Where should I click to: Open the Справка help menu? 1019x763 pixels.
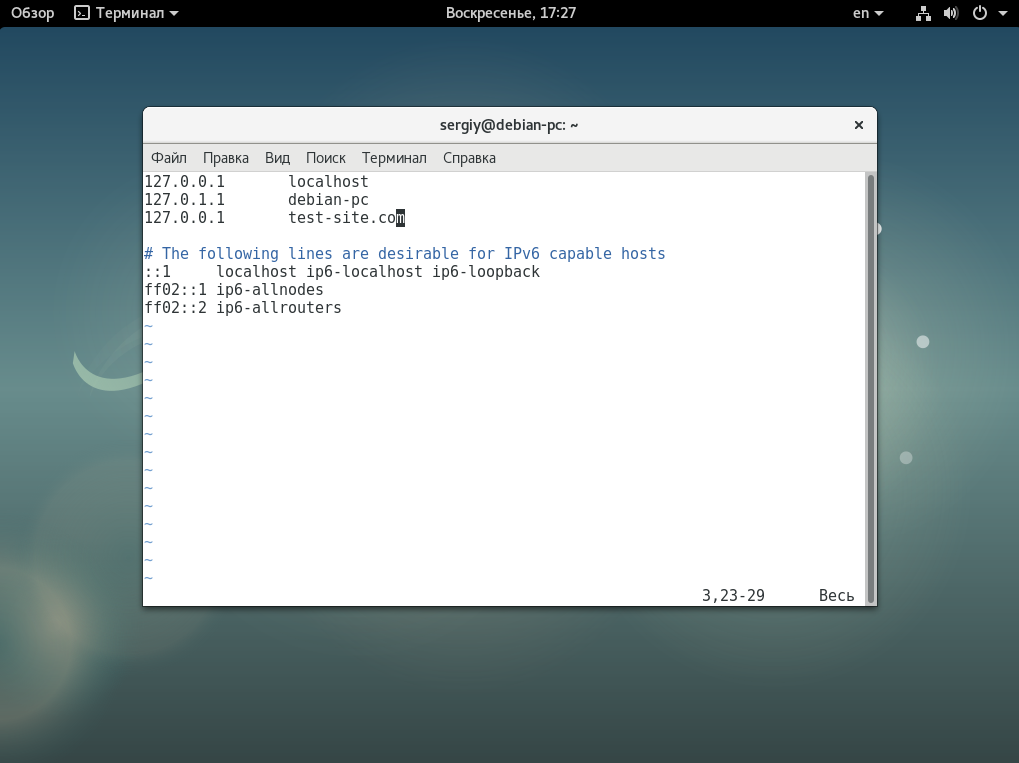[469, 158]
